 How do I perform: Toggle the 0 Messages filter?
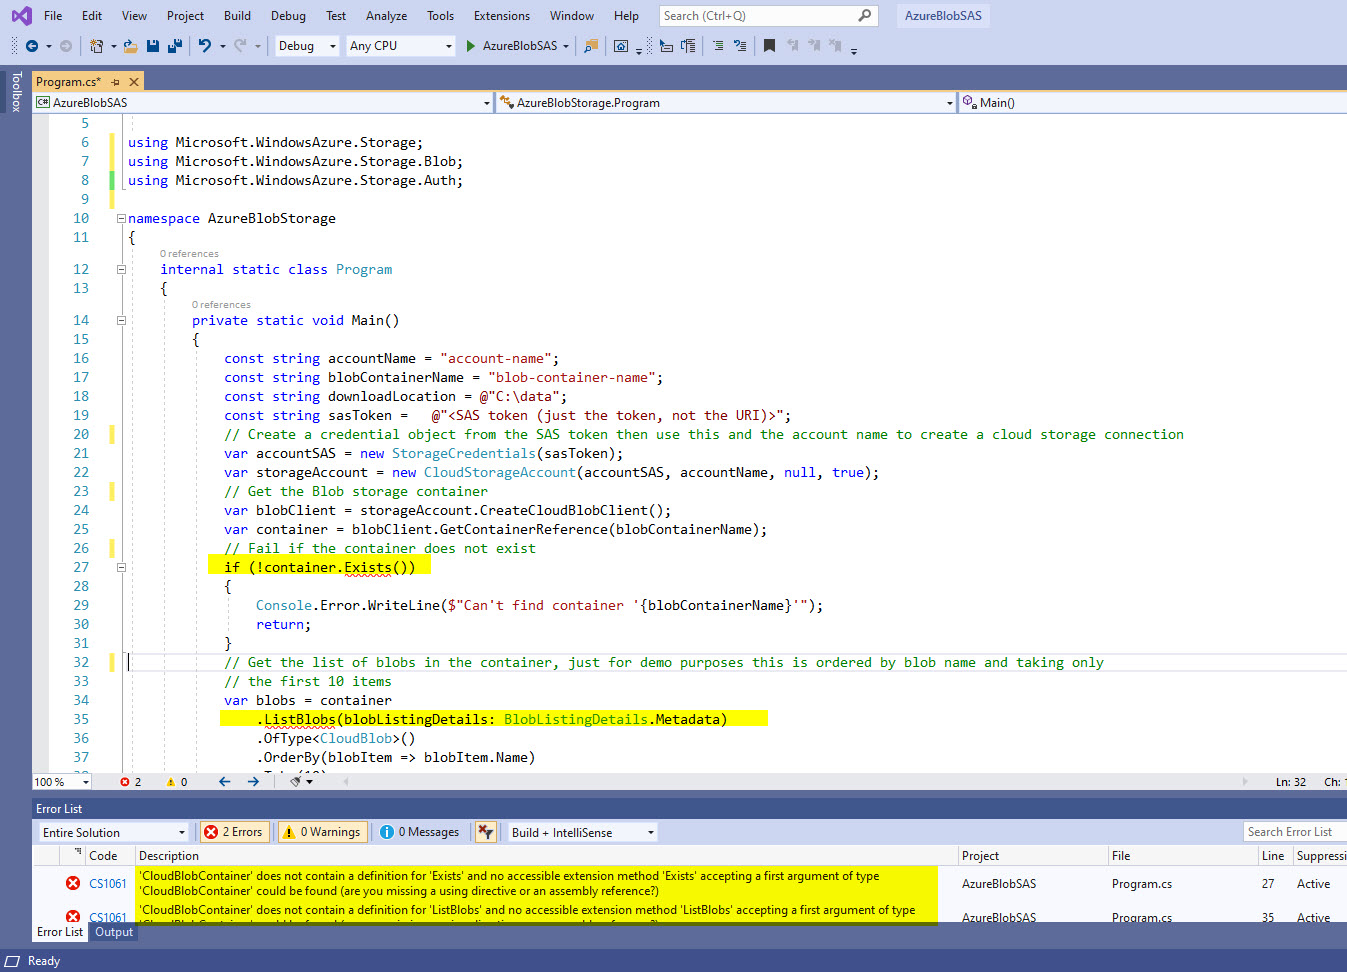pos(420,832)
